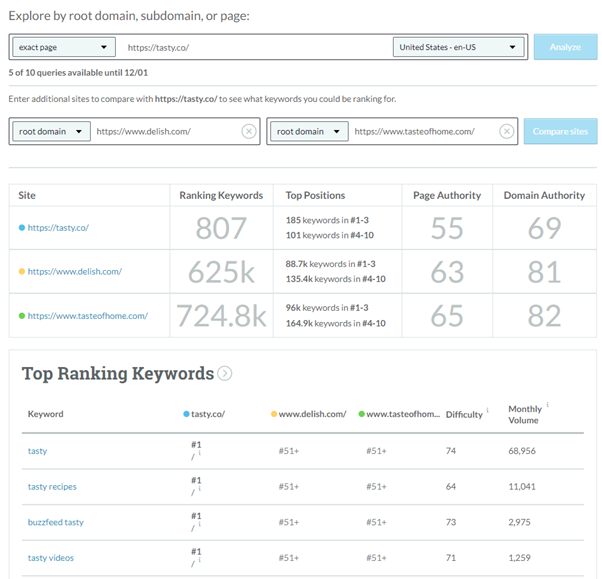Open the exact page scope dropdown
Image resolution: width=602 pixels, height=579 pixels.
pyautogui.click(x=64, y=47)
